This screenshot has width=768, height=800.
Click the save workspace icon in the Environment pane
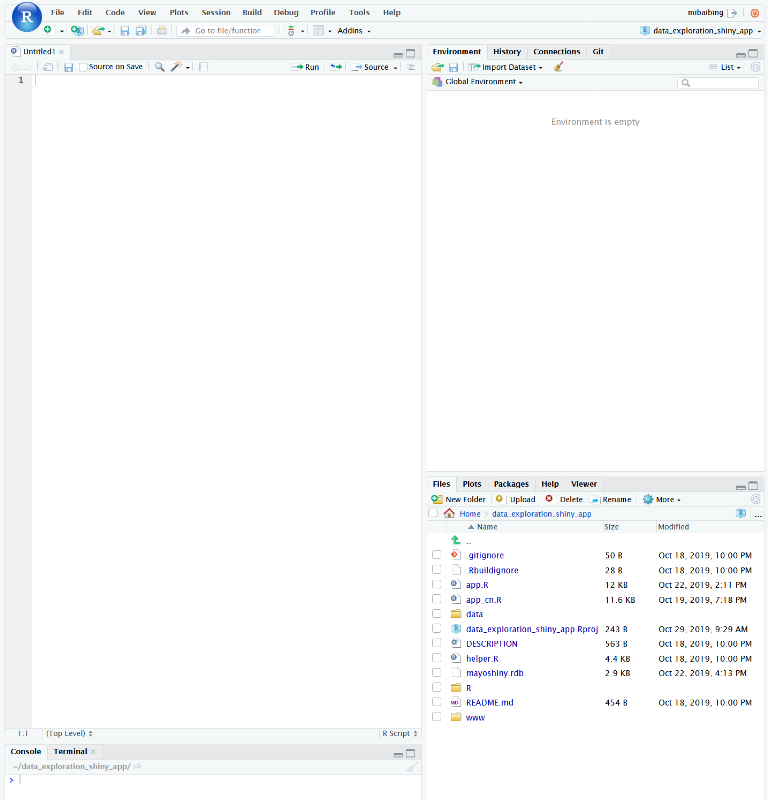tap(453, 67)
